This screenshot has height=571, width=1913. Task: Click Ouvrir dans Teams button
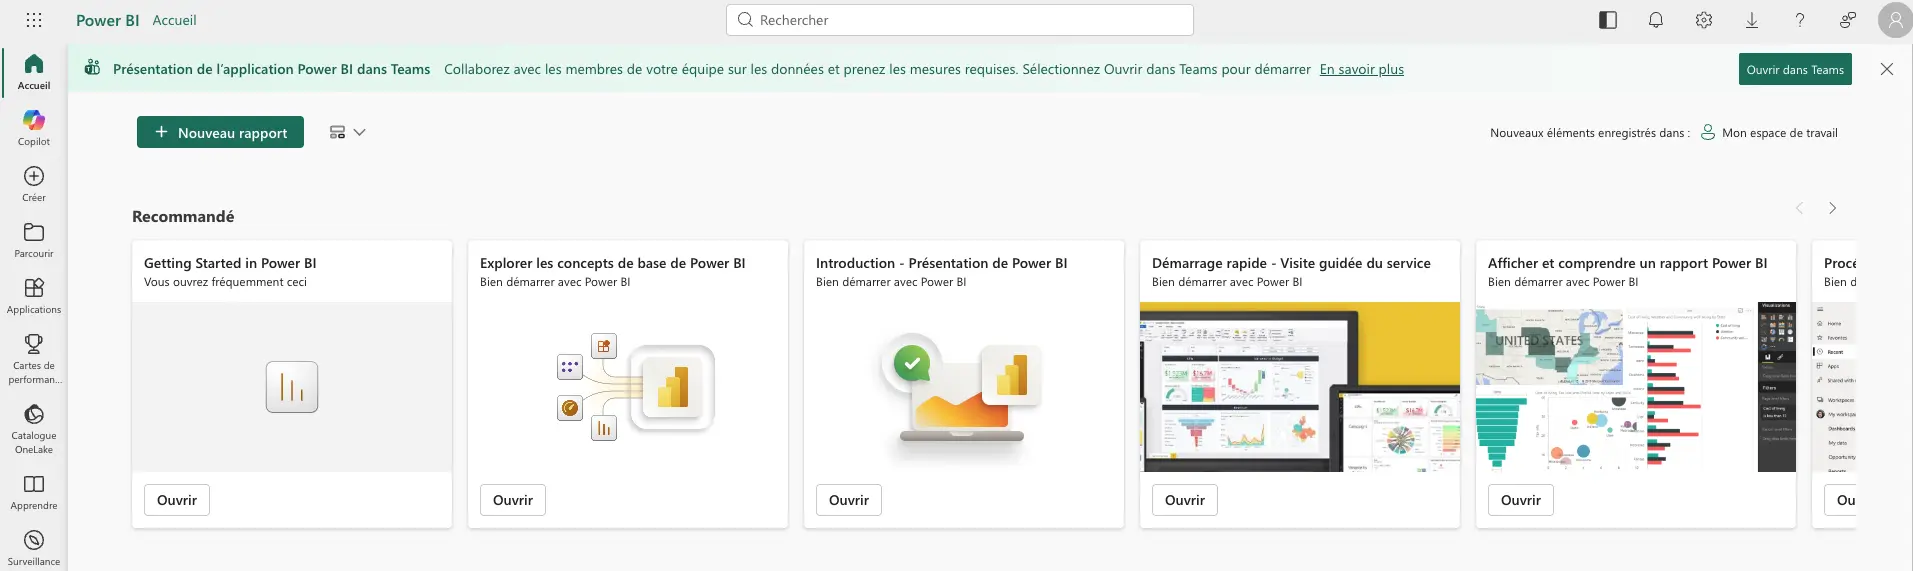coord(1795,69)
